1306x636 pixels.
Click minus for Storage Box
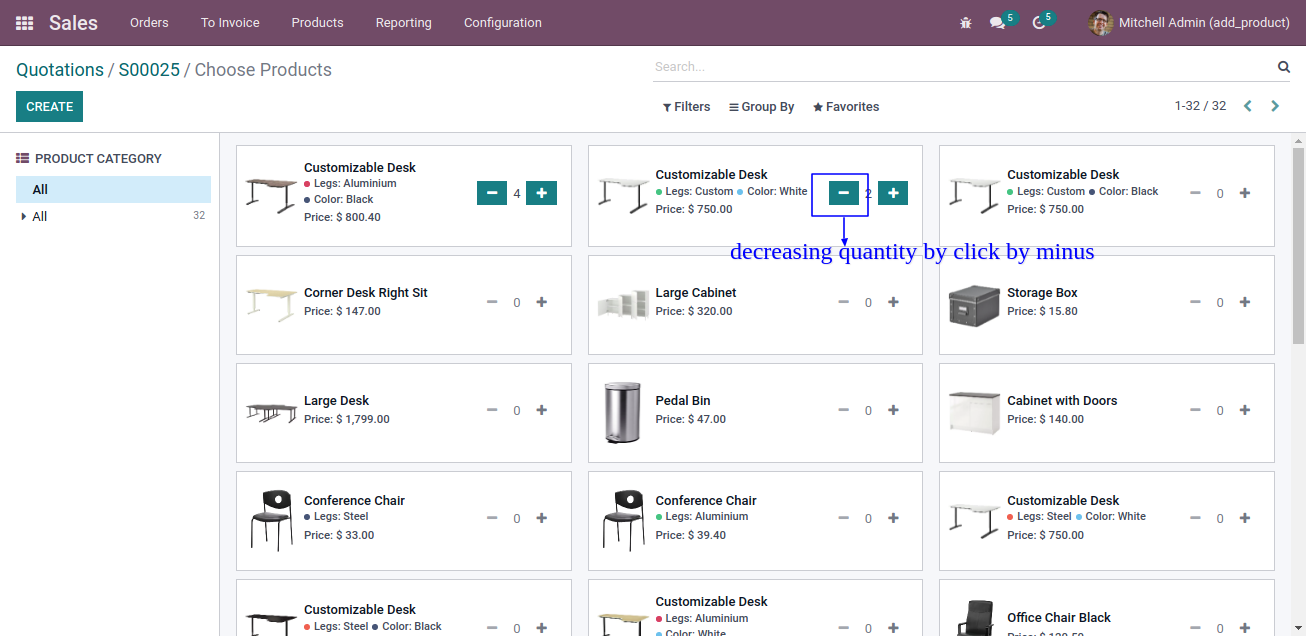pos(1195,302)
